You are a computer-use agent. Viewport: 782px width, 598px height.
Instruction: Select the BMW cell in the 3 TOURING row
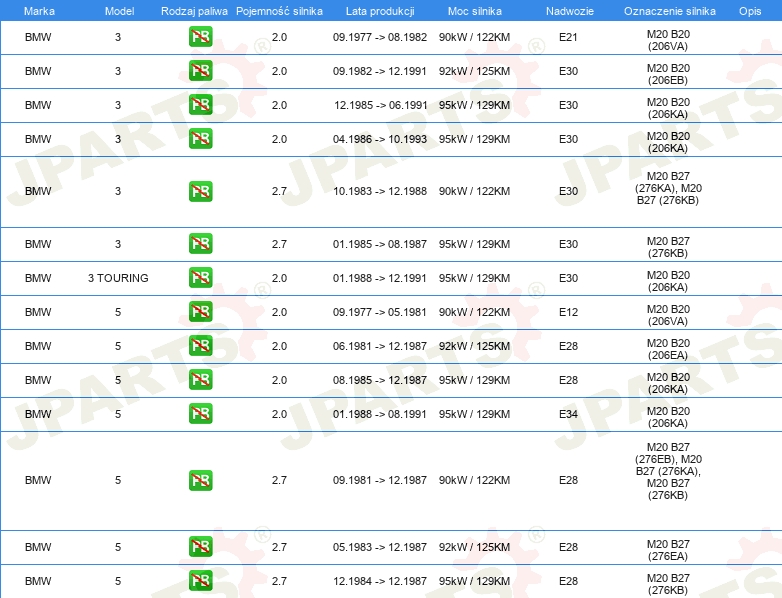click(x=38, y=278)
